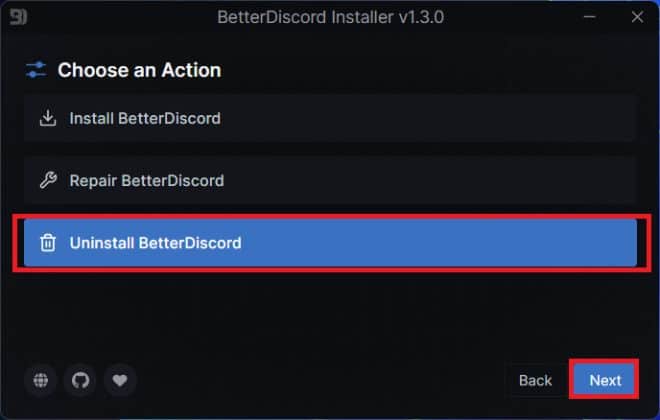Screen dimensions: 660x420
Task: Click the "Install BetterDiscord" label text
Action: tap(145, 119)
